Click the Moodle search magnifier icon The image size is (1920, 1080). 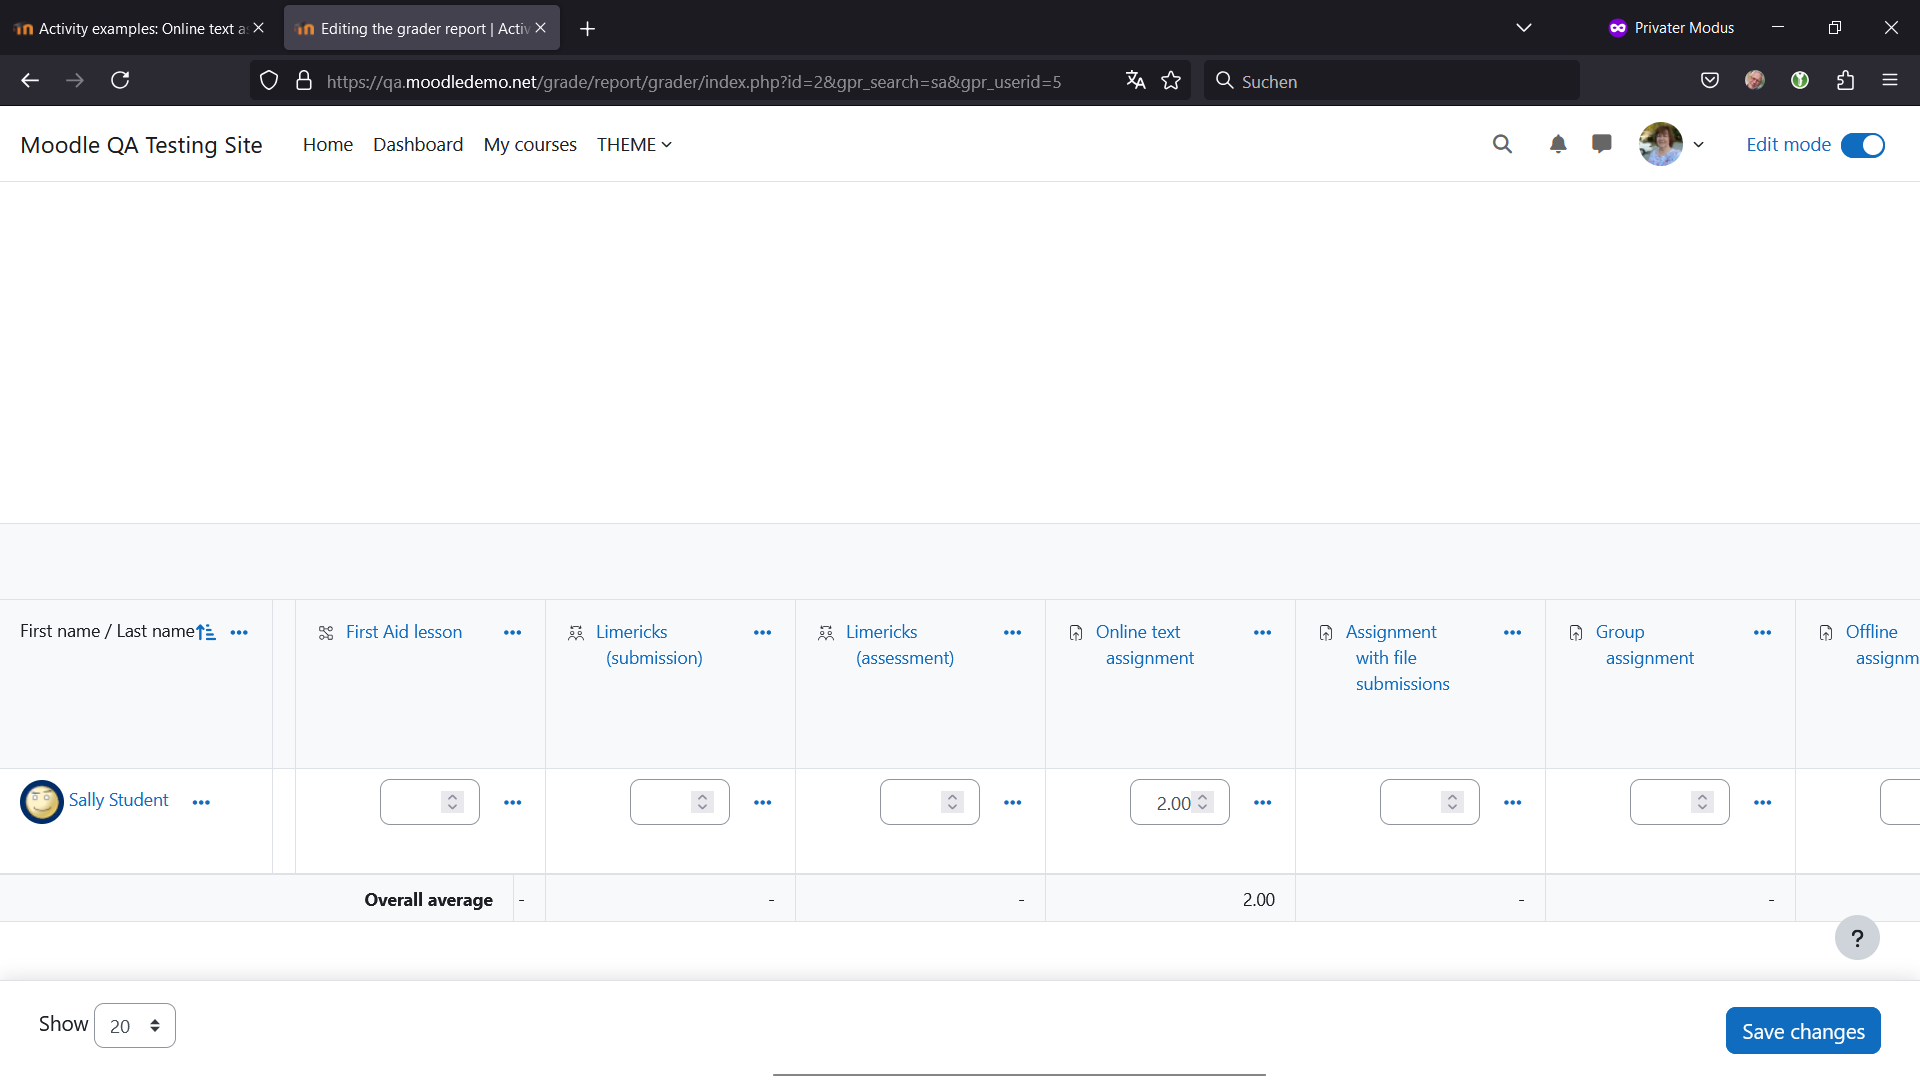point(1502,144)
